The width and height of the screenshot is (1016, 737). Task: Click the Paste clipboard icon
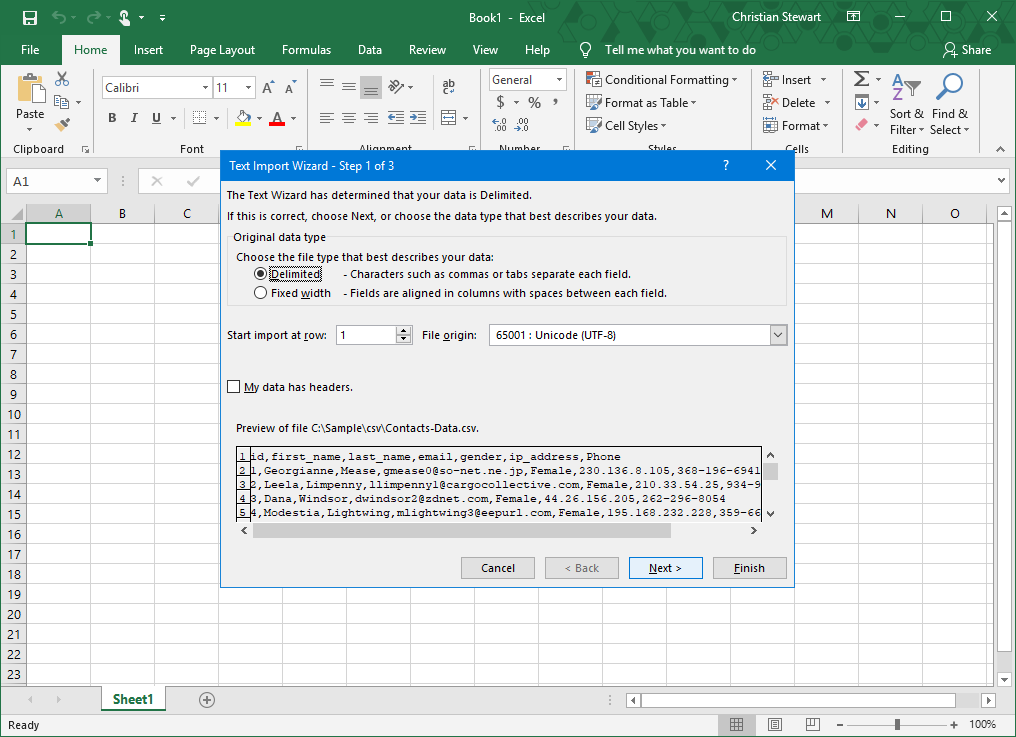(x=30, y=89)
